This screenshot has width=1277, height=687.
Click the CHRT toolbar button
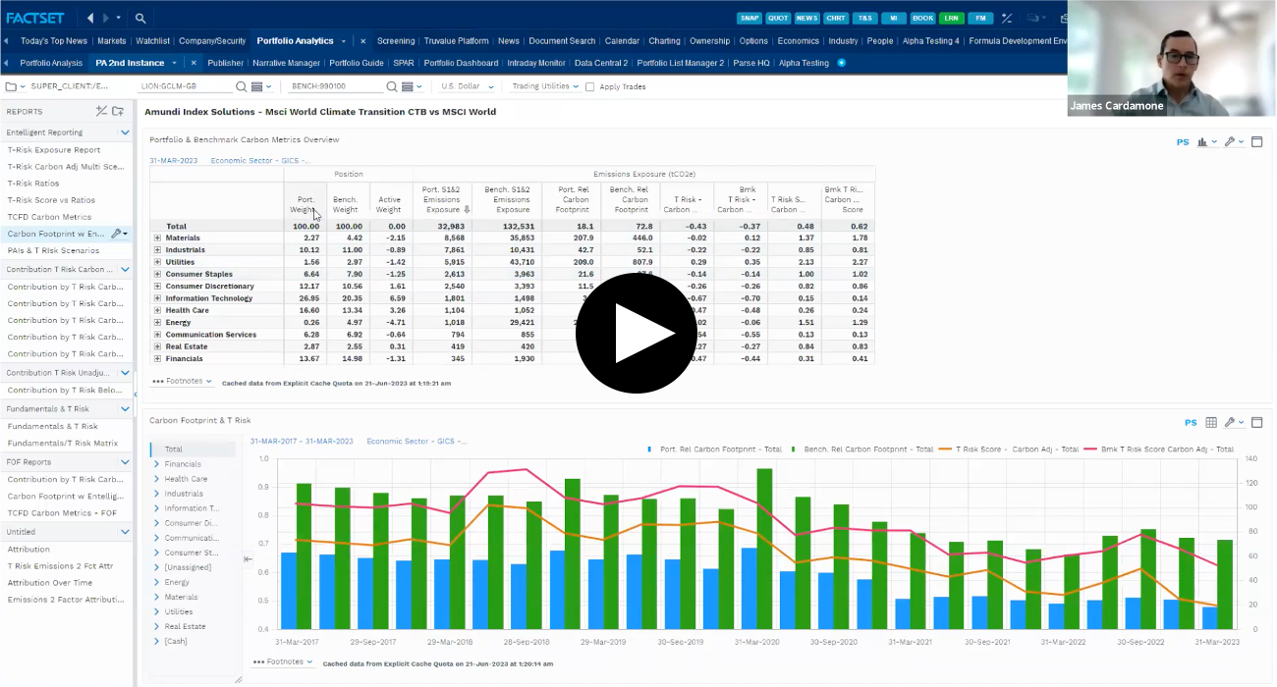point(835,18)
